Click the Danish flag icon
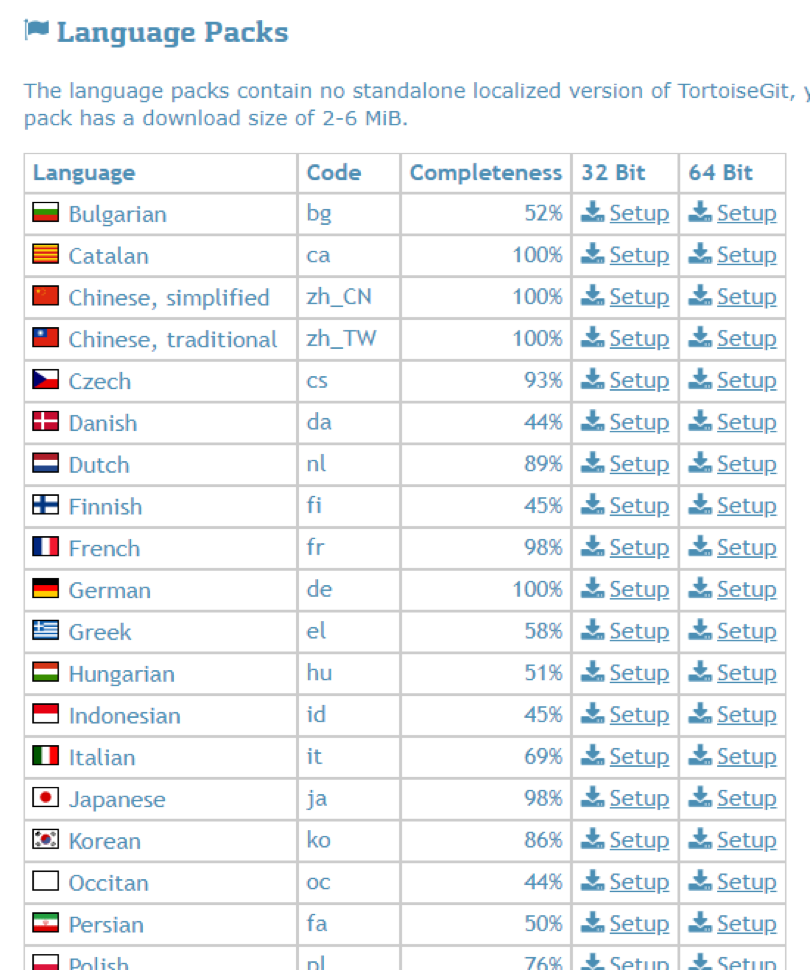The height and width of the screenshot is (970, 810). click(46, 421)
